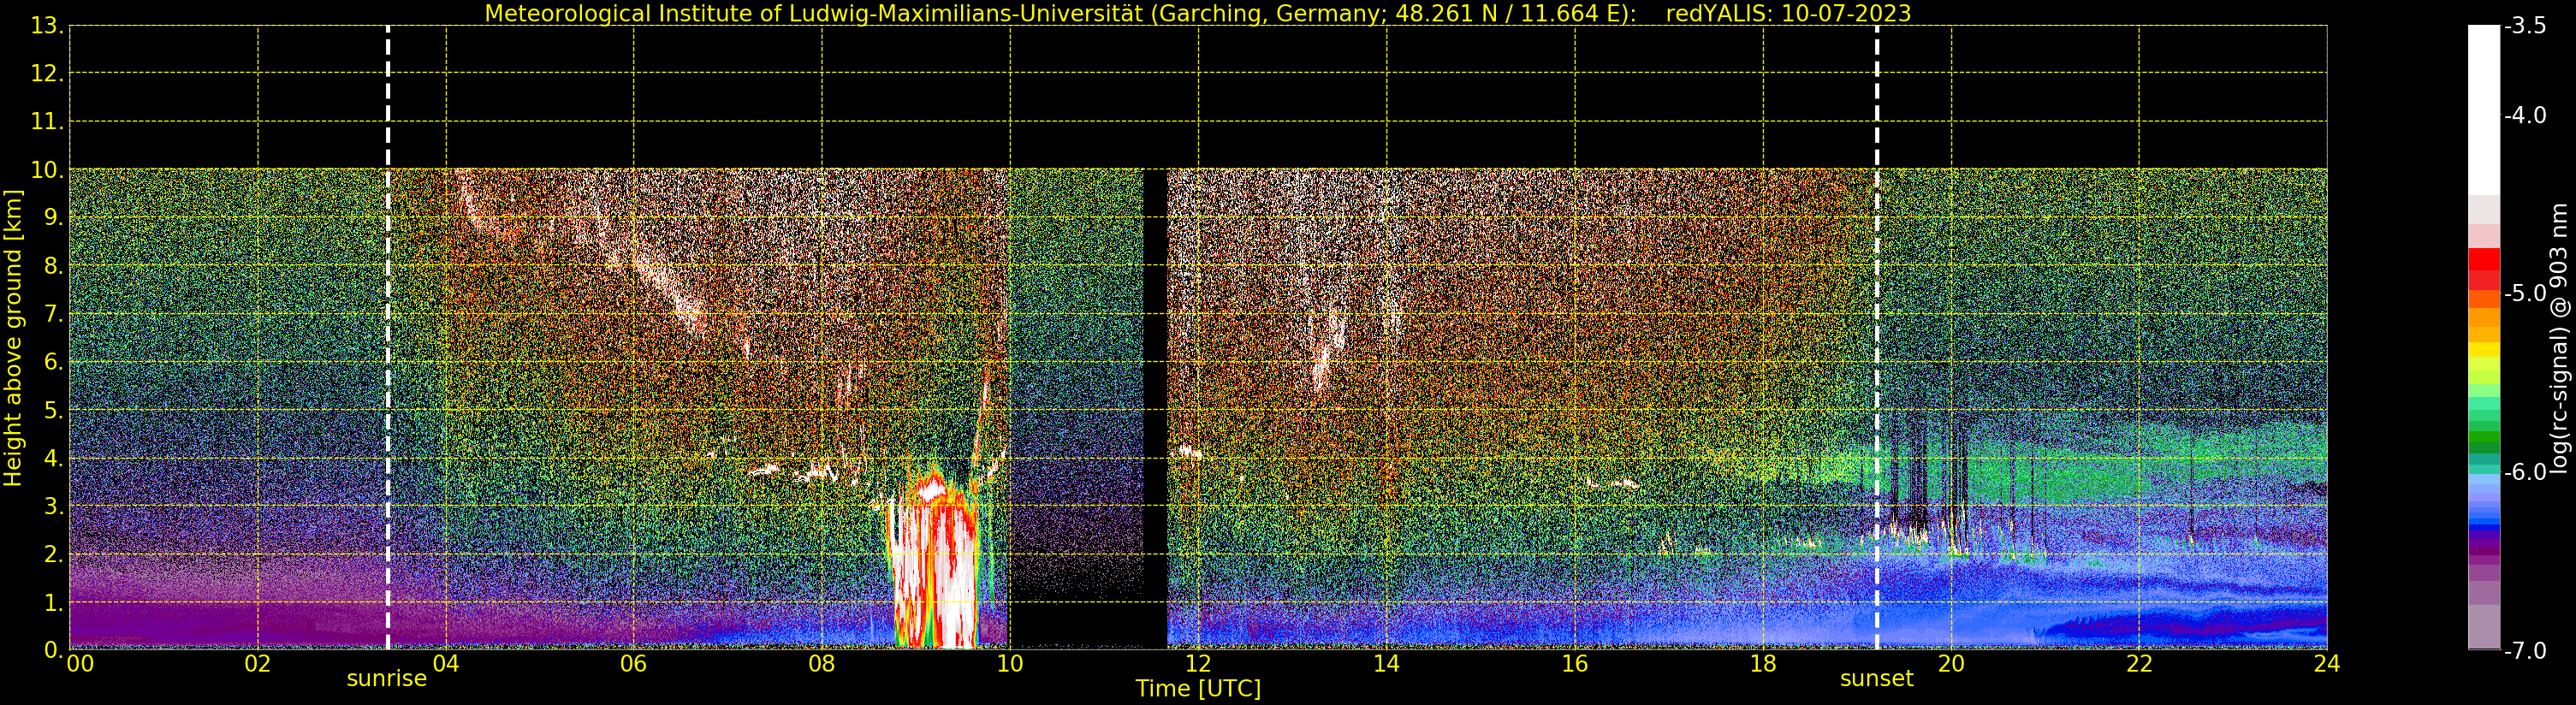Click the plot title mentioning Garching, Germany

click(x=1198, y=13)
